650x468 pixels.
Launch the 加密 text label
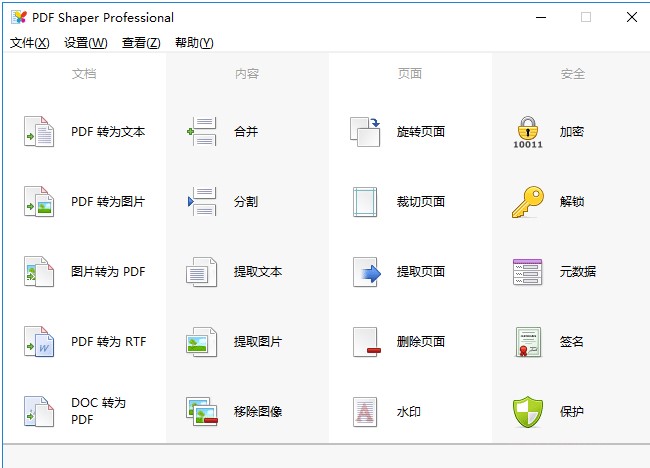pos(572,131)
